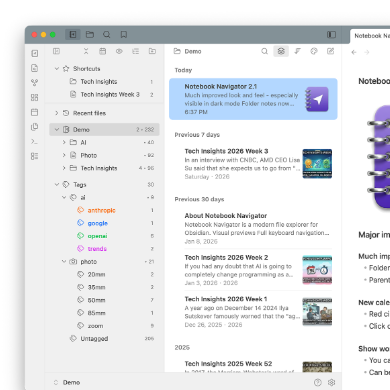390x390 pixels.
Task: Open the Tech Insights Week 3 shortcut
Action: tap(104, 95)
